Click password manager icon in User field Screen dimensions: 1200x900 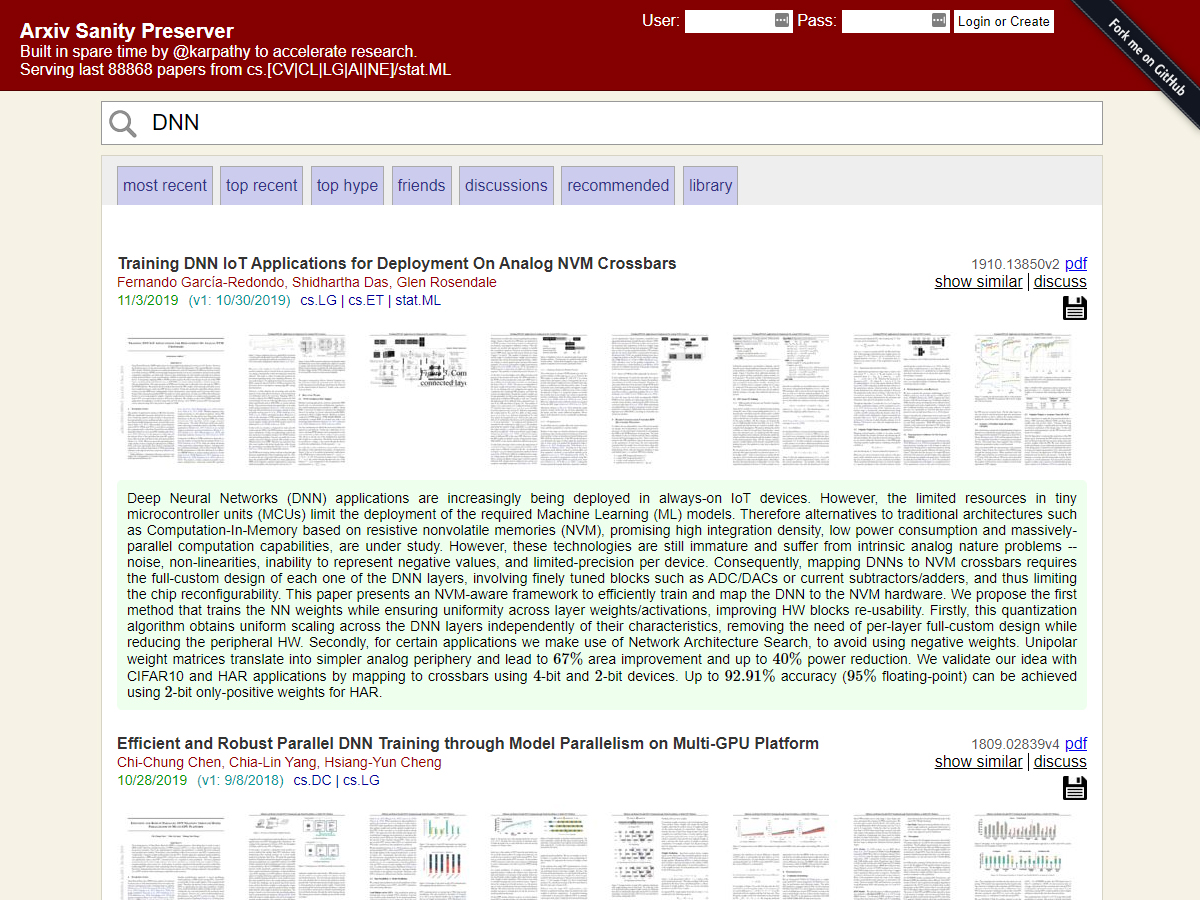coord(782,21)
